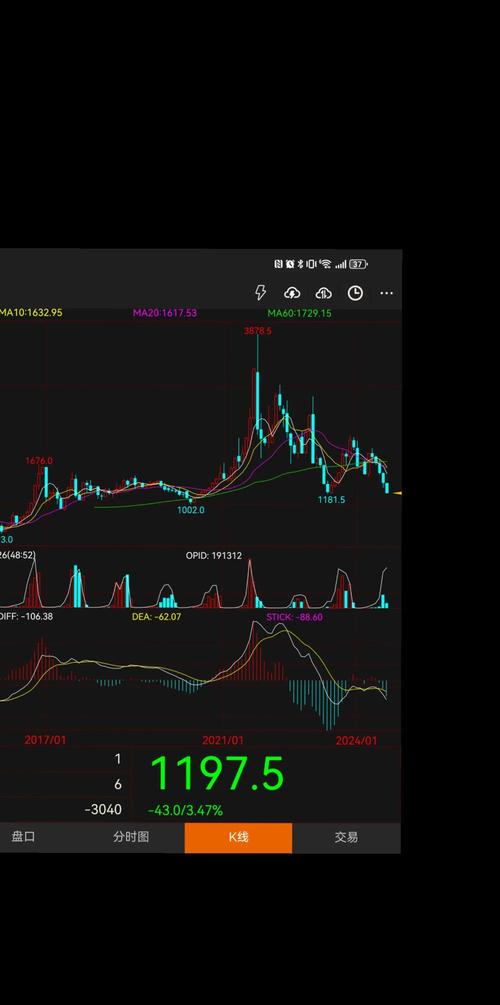The width and height of the screenshot is (500, 1005).
Task: Tap the OPID: 191312 volume panel label
Action: (x=214, y=556)
